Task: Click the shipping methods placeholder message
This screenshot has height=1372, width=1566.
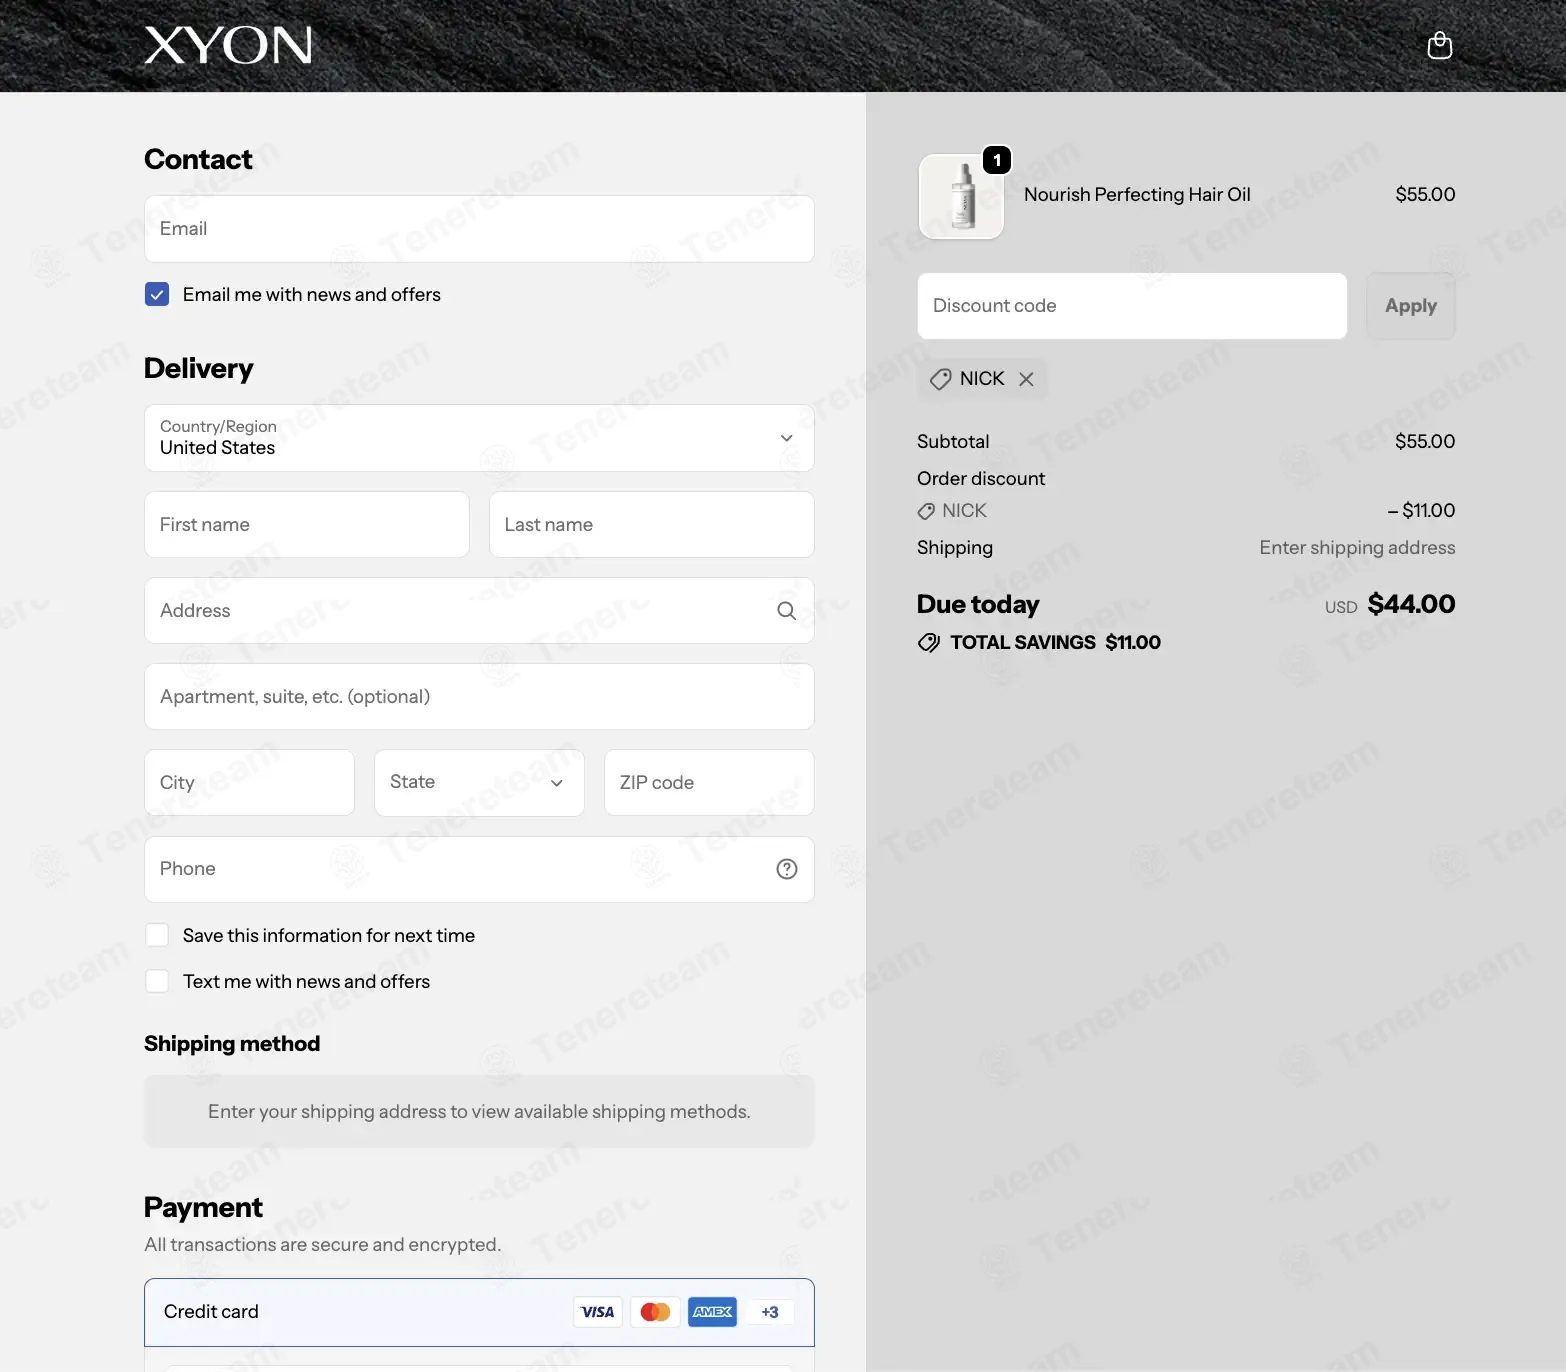Action: click(479, 1112)
